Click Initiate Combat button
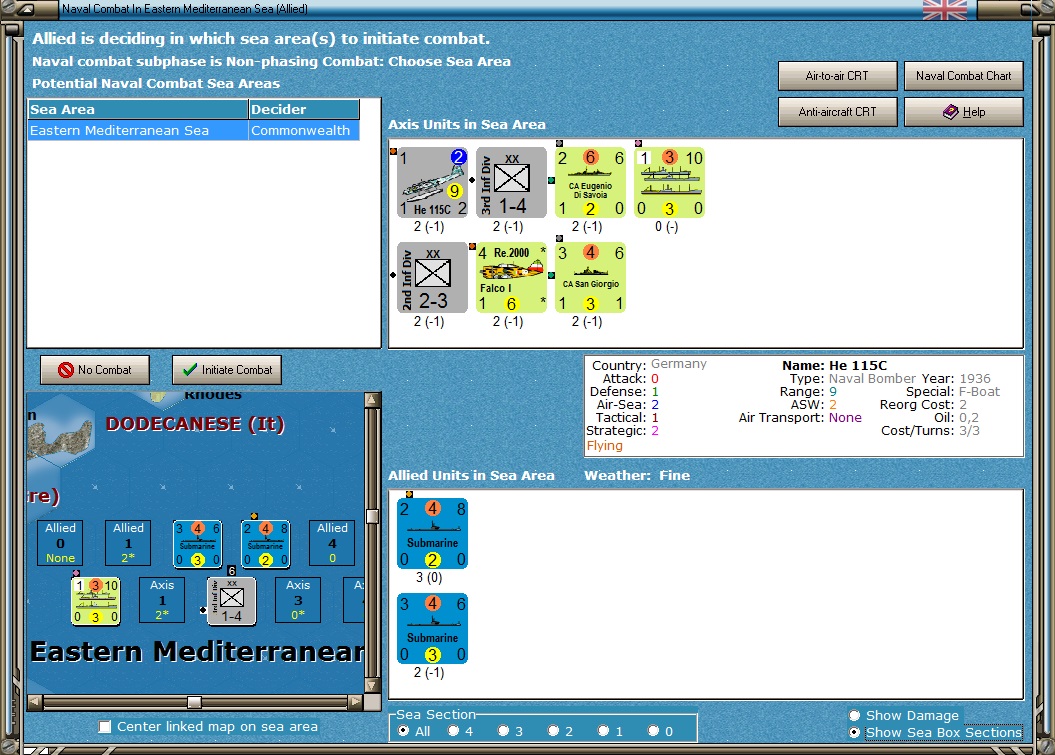This screenshot has height=755, width=1055. click(227, 369)
